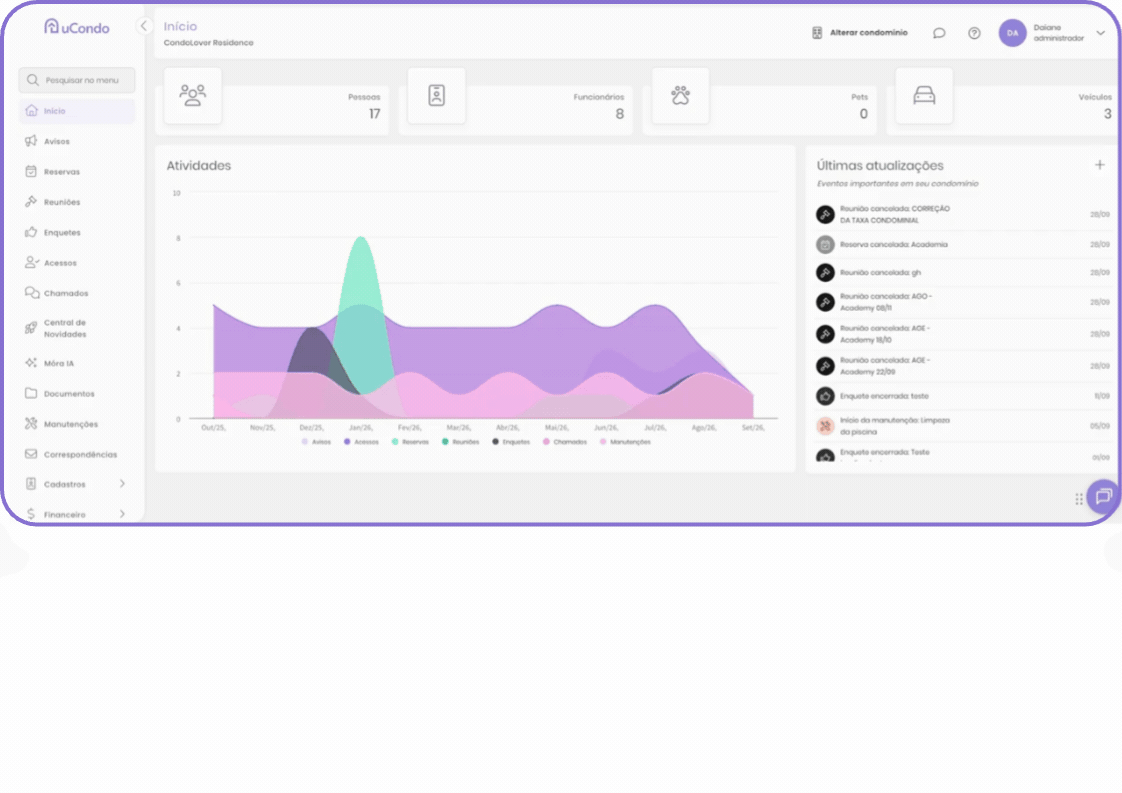The height and width of the screenshot is (793, 1122).
Task: Open the messages speech bubble icon
Action: [x=939, y=33]
